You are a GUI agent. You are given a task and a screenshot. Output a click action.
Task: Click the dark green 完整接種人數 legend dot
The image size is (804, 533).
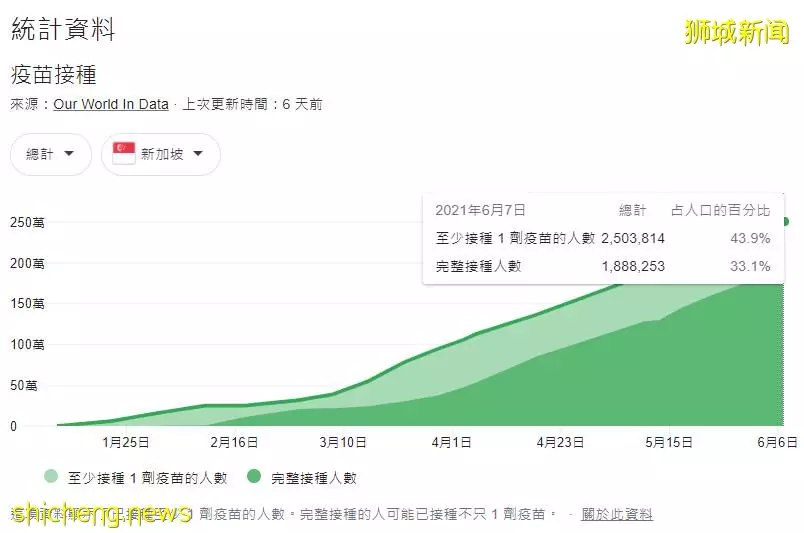[x=254, y=477]
